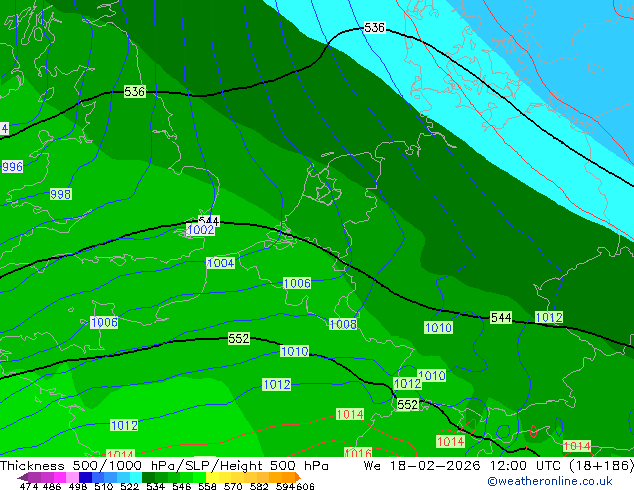Click the 582 legend value
634x490 pixels.
pos(259,486)
